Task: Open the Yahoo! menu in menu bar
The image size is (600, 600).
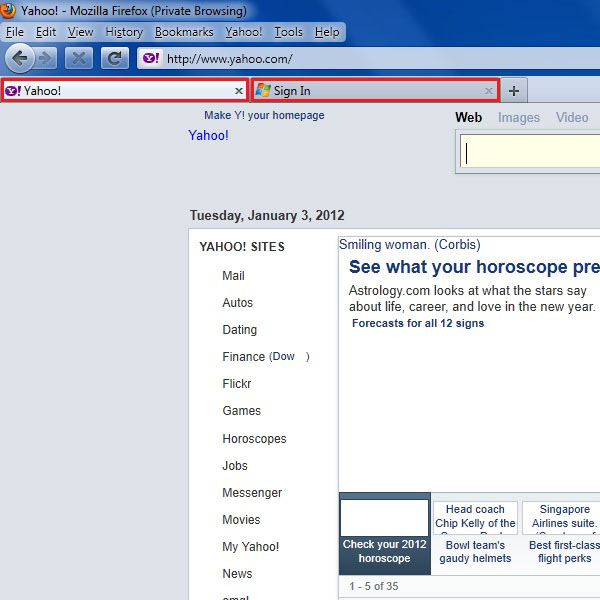Action: [x=243, y=32]
